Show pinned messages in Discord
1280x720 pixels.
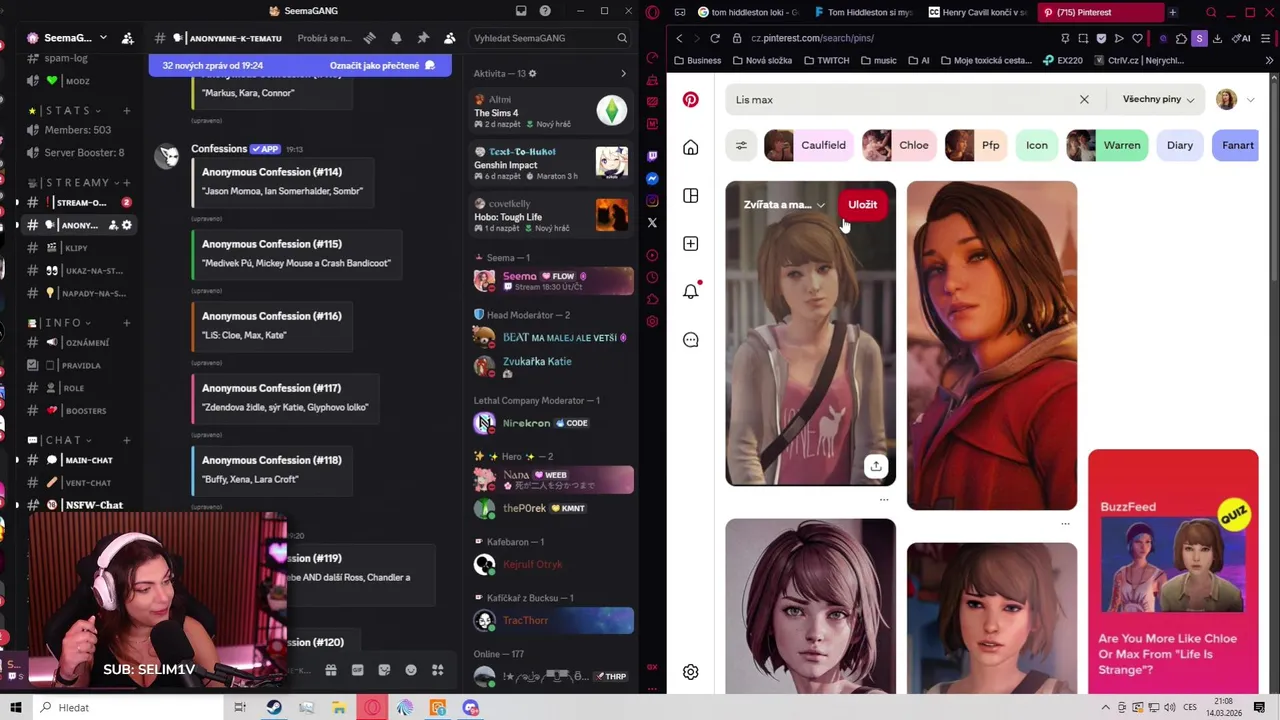(423, 38)
